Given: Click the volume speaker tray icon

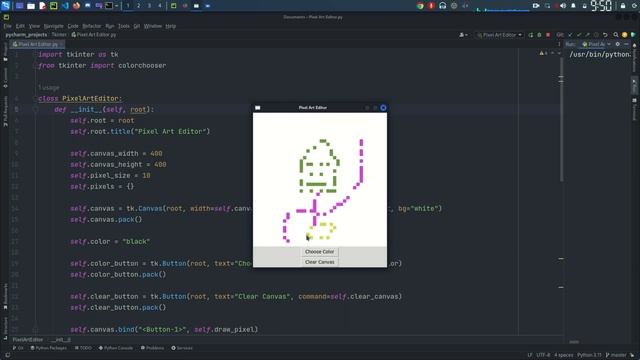Looking at the screenshot, I should coord(563,6).
